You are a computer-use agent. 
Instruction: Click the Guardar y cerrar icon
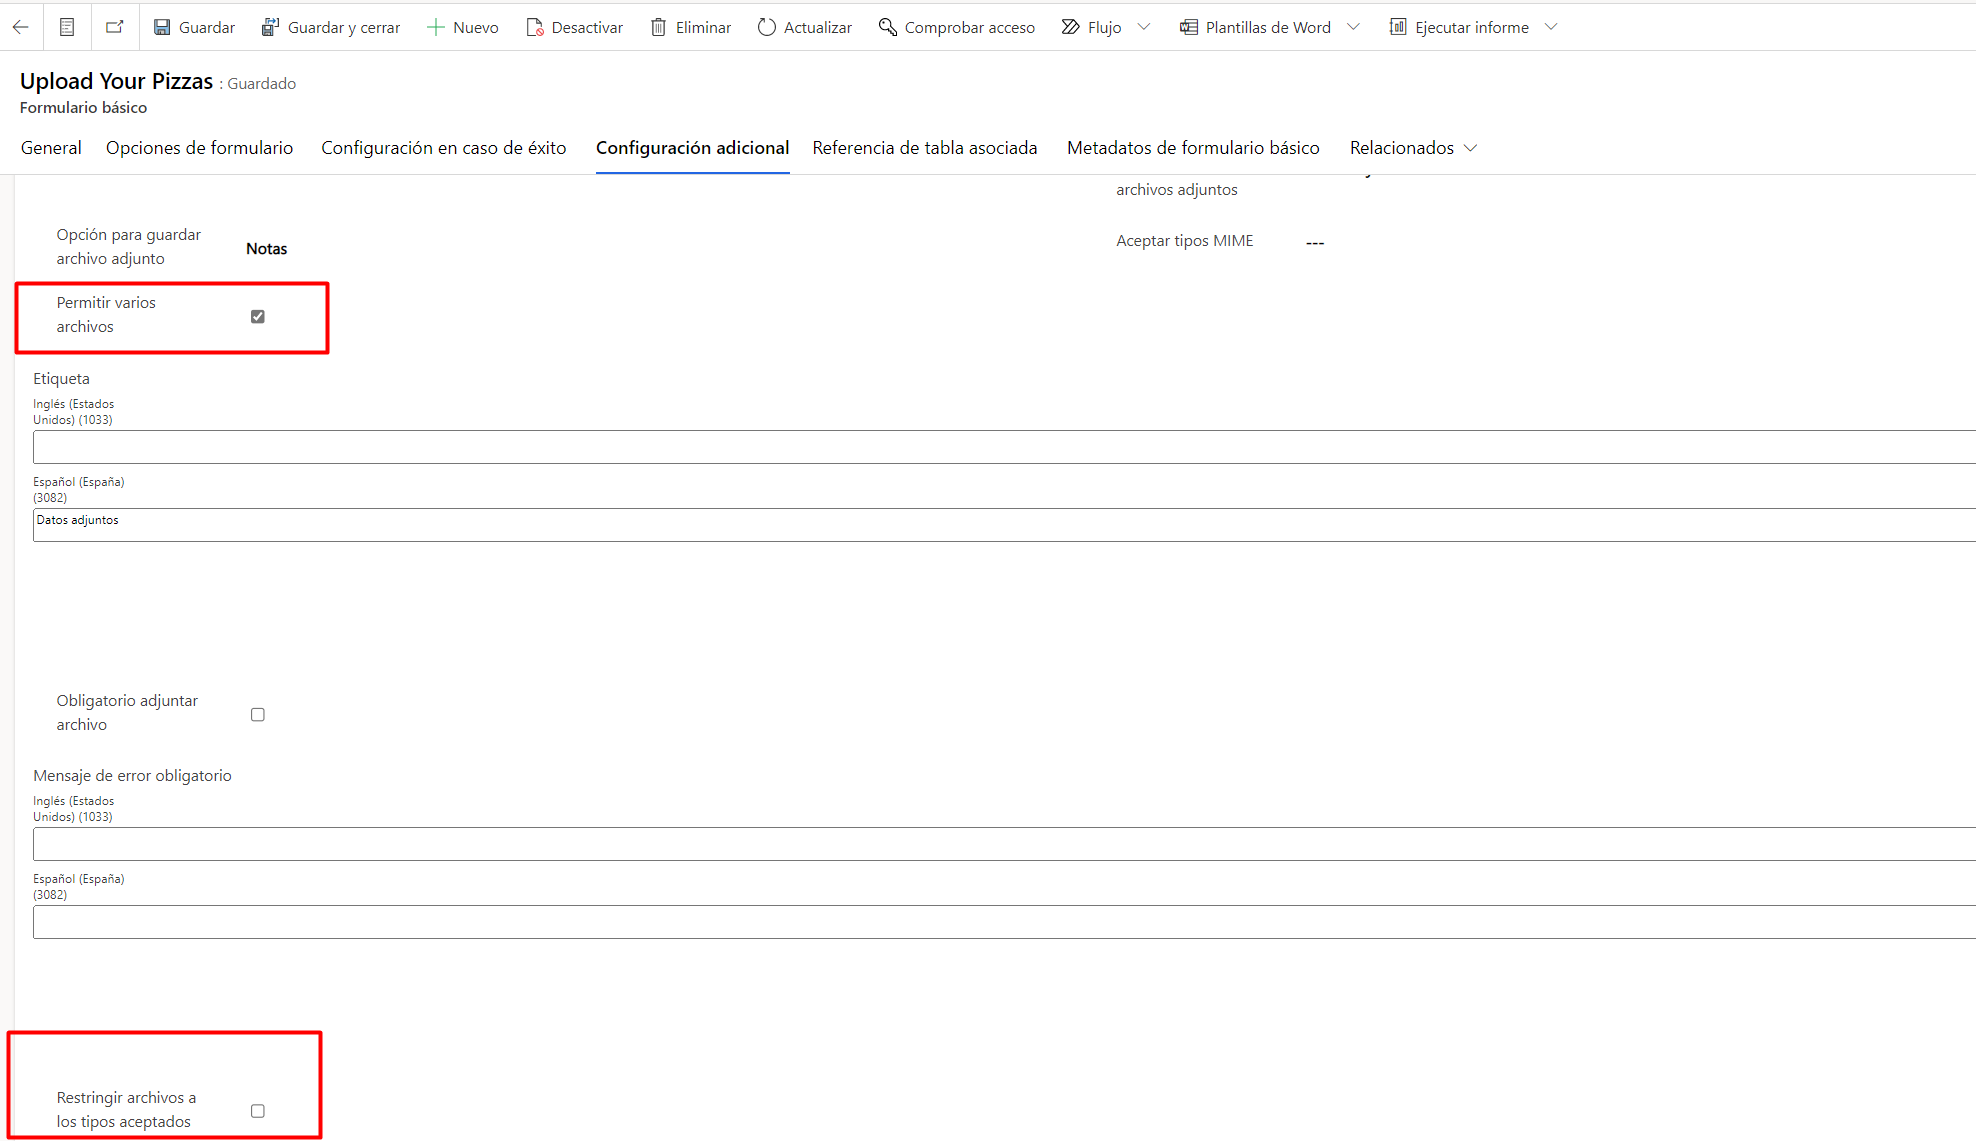[270, 27]
